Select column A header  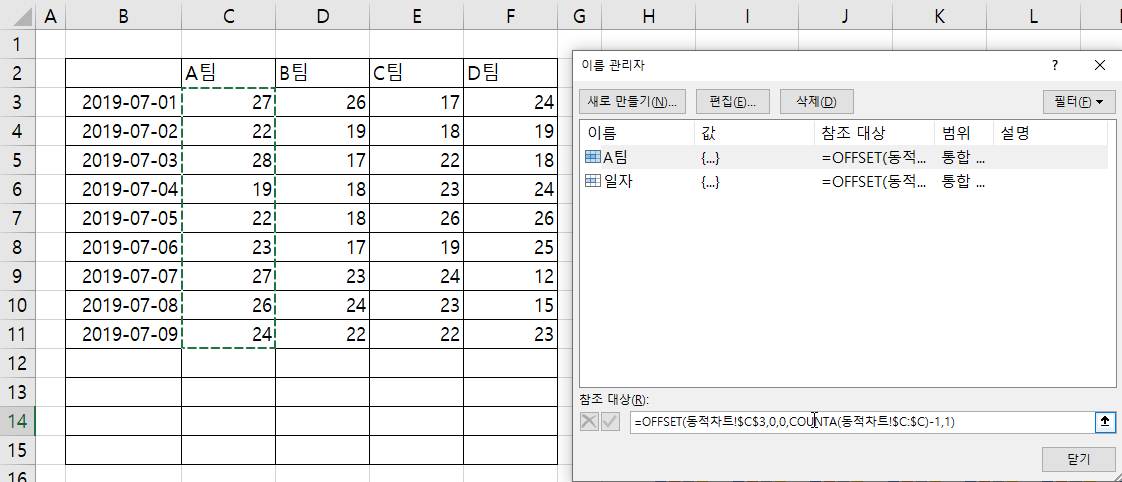click(50, 17)
